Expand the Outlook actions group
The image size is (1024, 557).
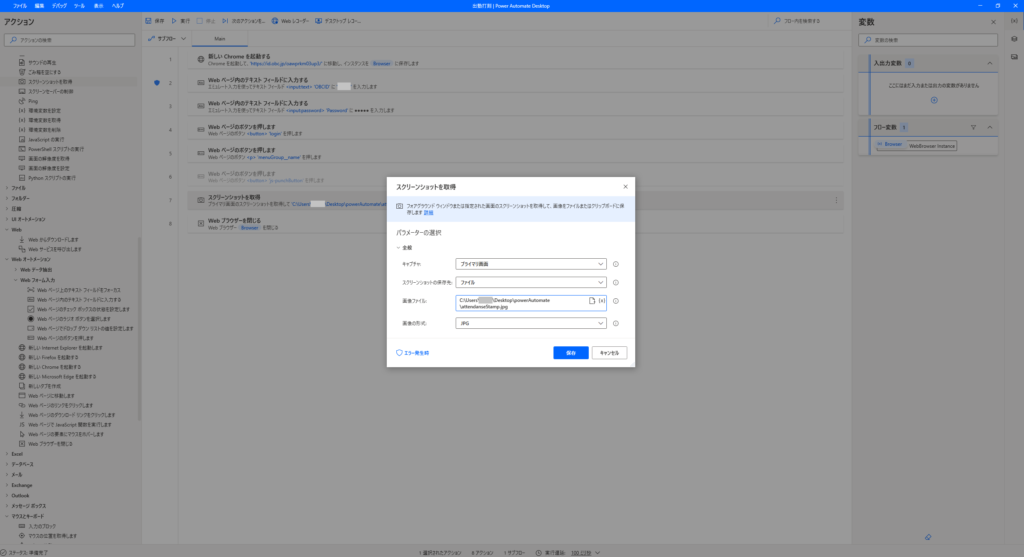[x=7, y=496]
